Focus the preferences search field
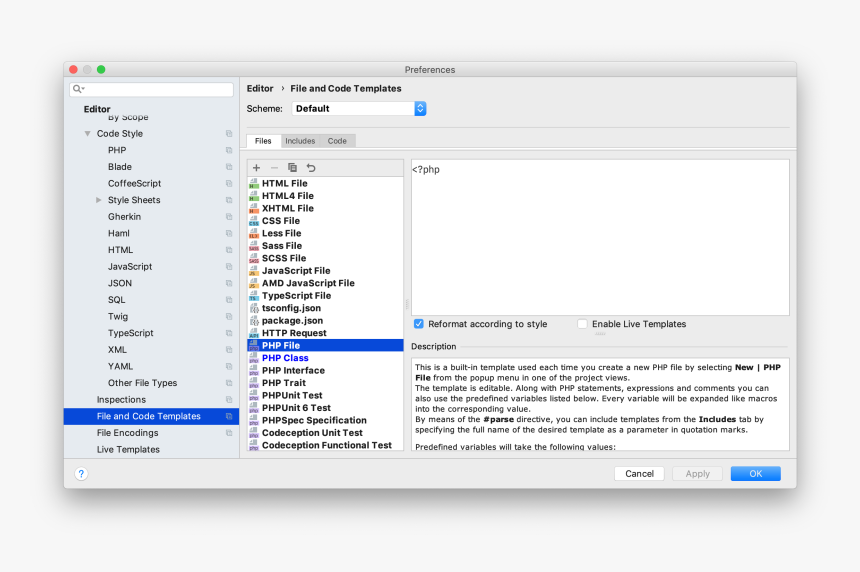The image size is (860, 572). coord(151,89)
